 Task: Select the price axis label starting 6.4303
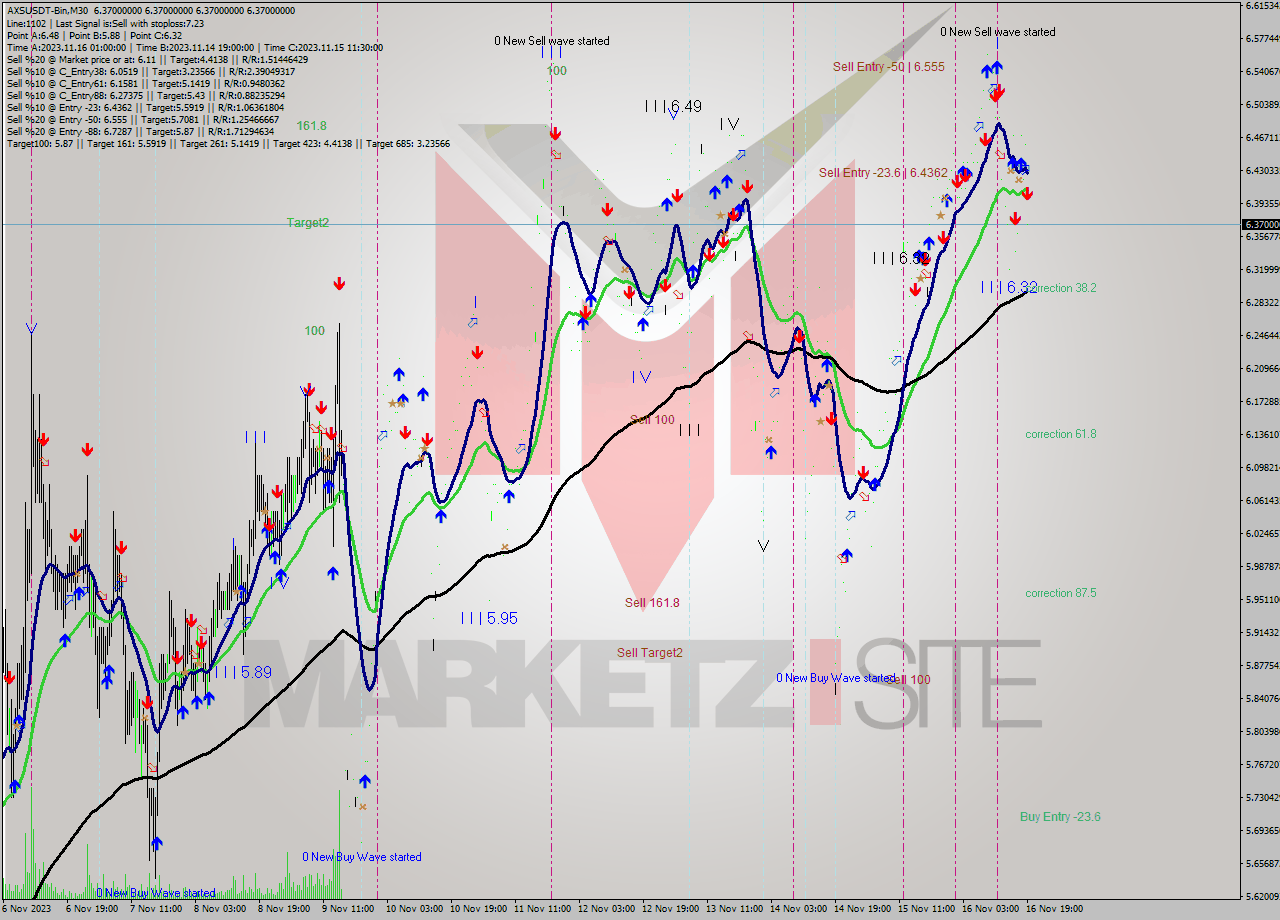1262,171
